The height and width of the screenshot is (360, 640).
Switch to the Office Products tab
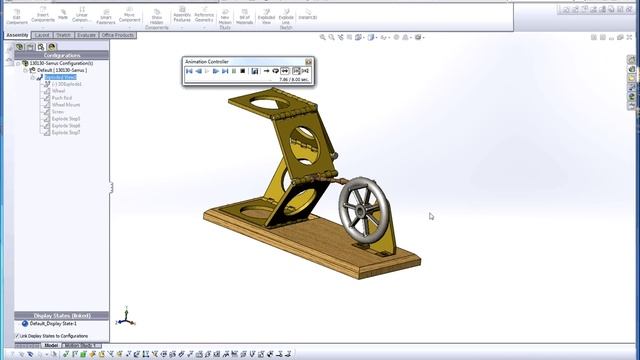click(118, 36)
